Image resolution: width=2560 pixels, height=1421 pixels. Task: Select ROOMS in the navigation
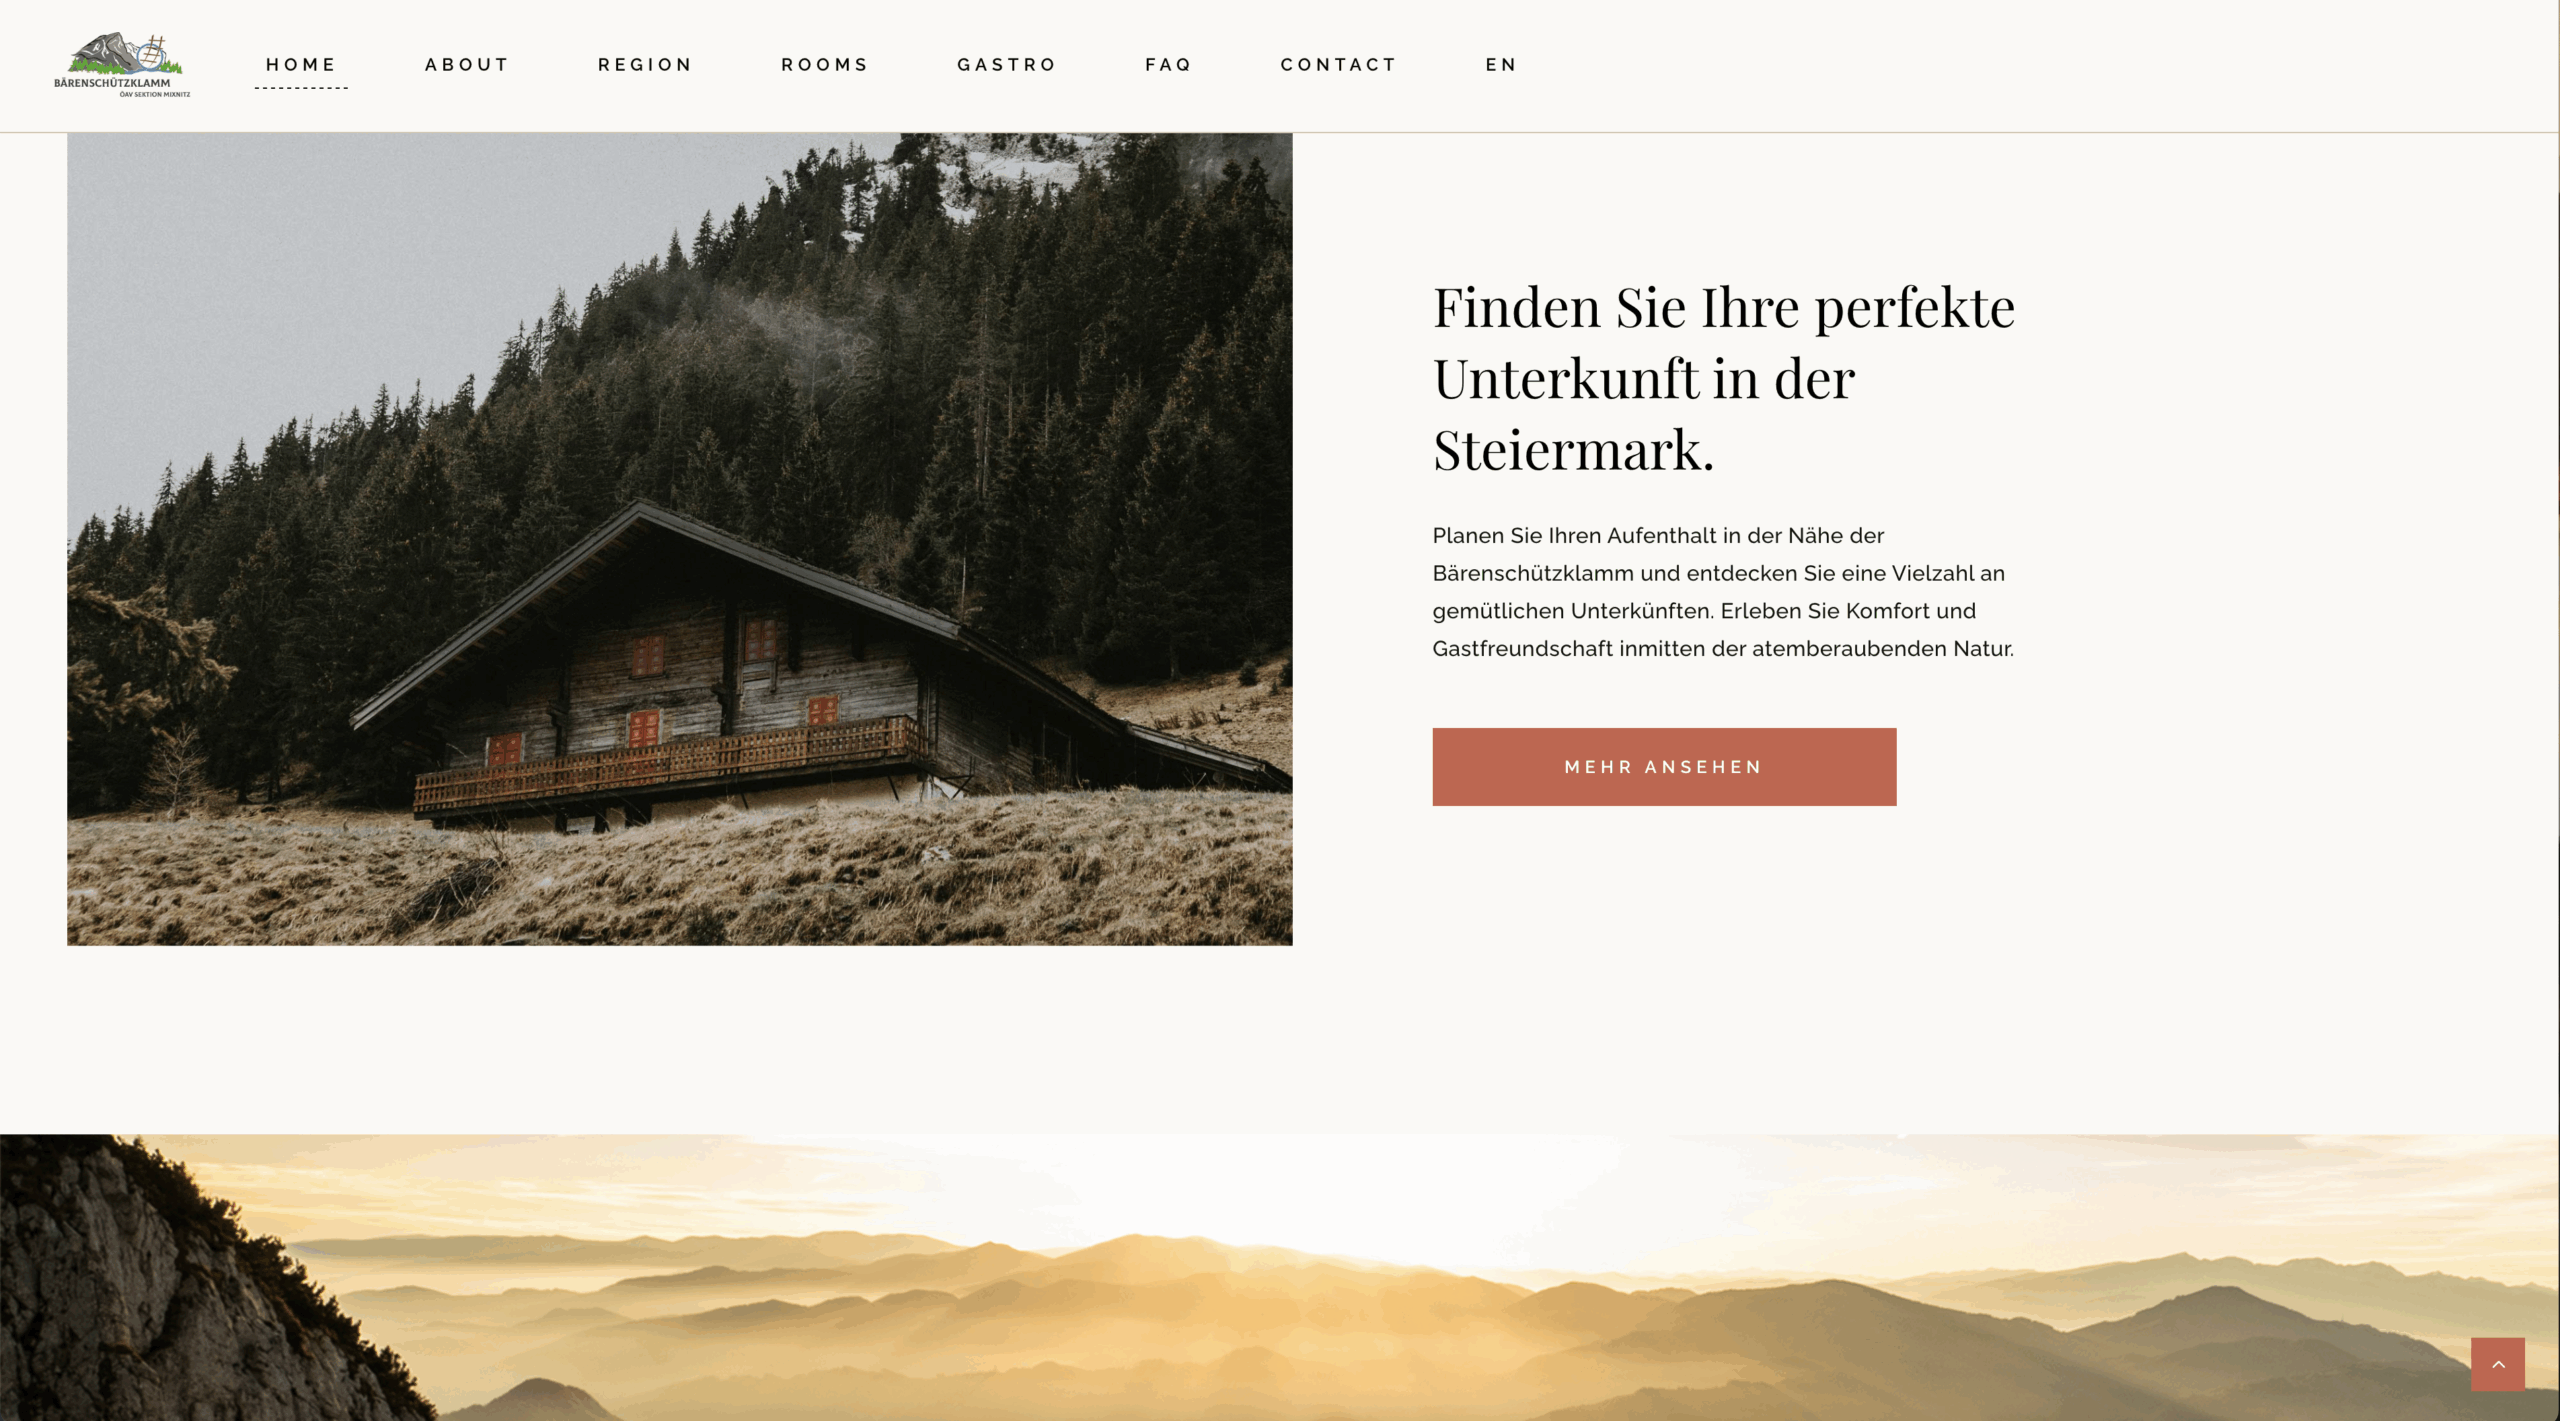(825, 65)
